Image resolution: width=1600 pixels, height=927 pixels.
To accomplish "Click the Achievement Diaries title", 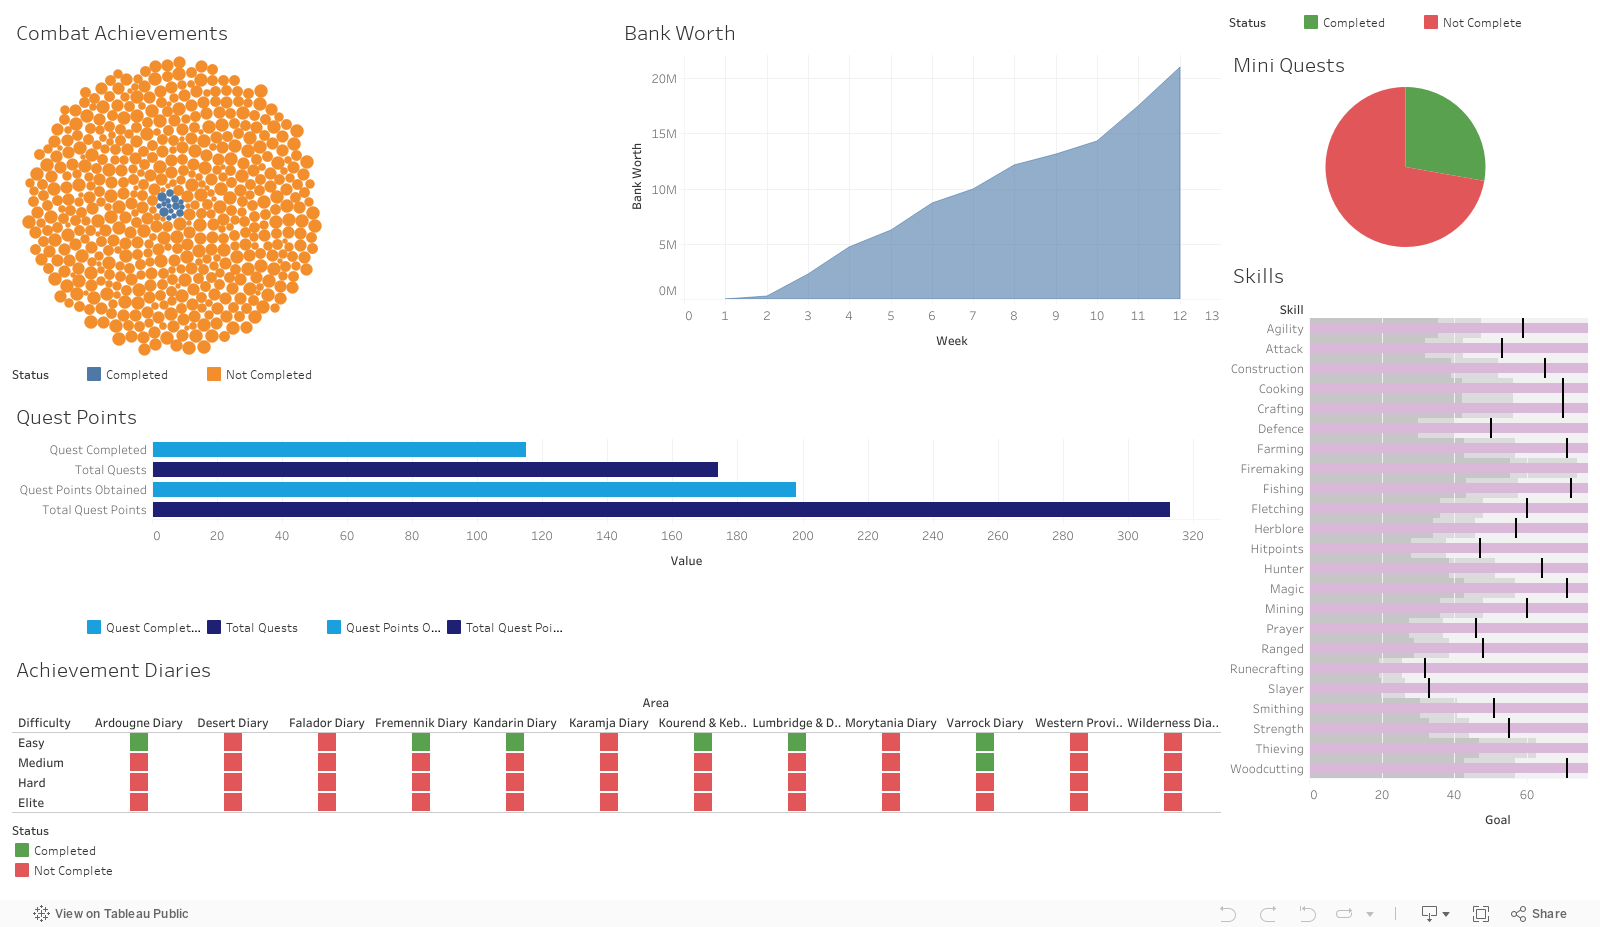I will 114,670.
